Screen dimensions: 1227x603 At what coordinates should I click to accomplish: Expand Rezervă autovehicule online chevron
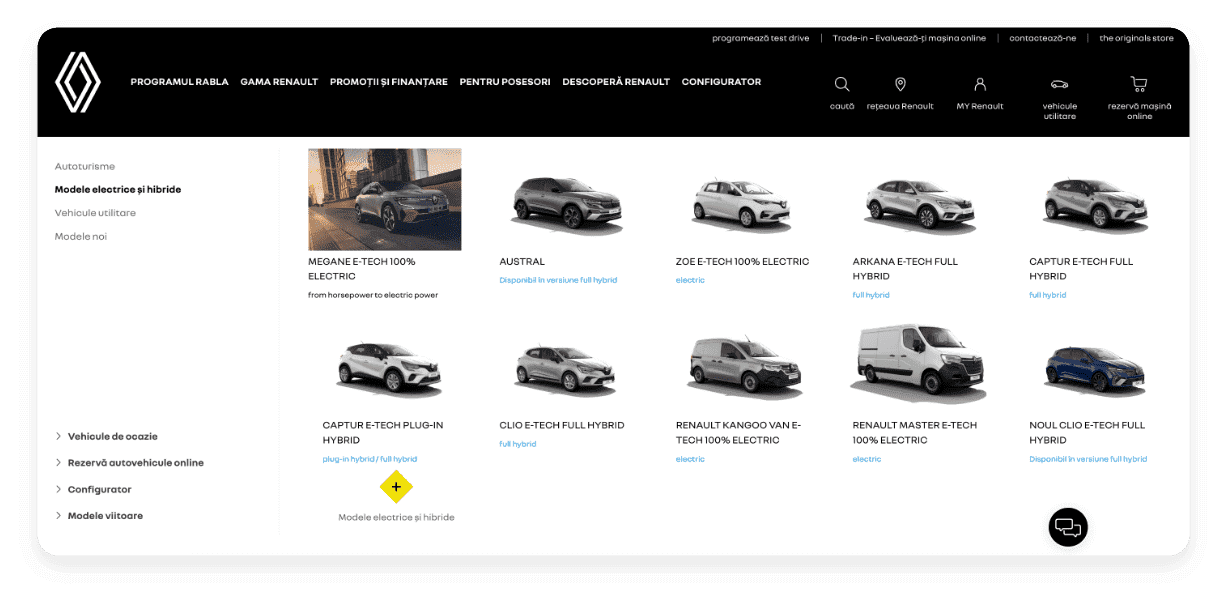click(59, 463)
